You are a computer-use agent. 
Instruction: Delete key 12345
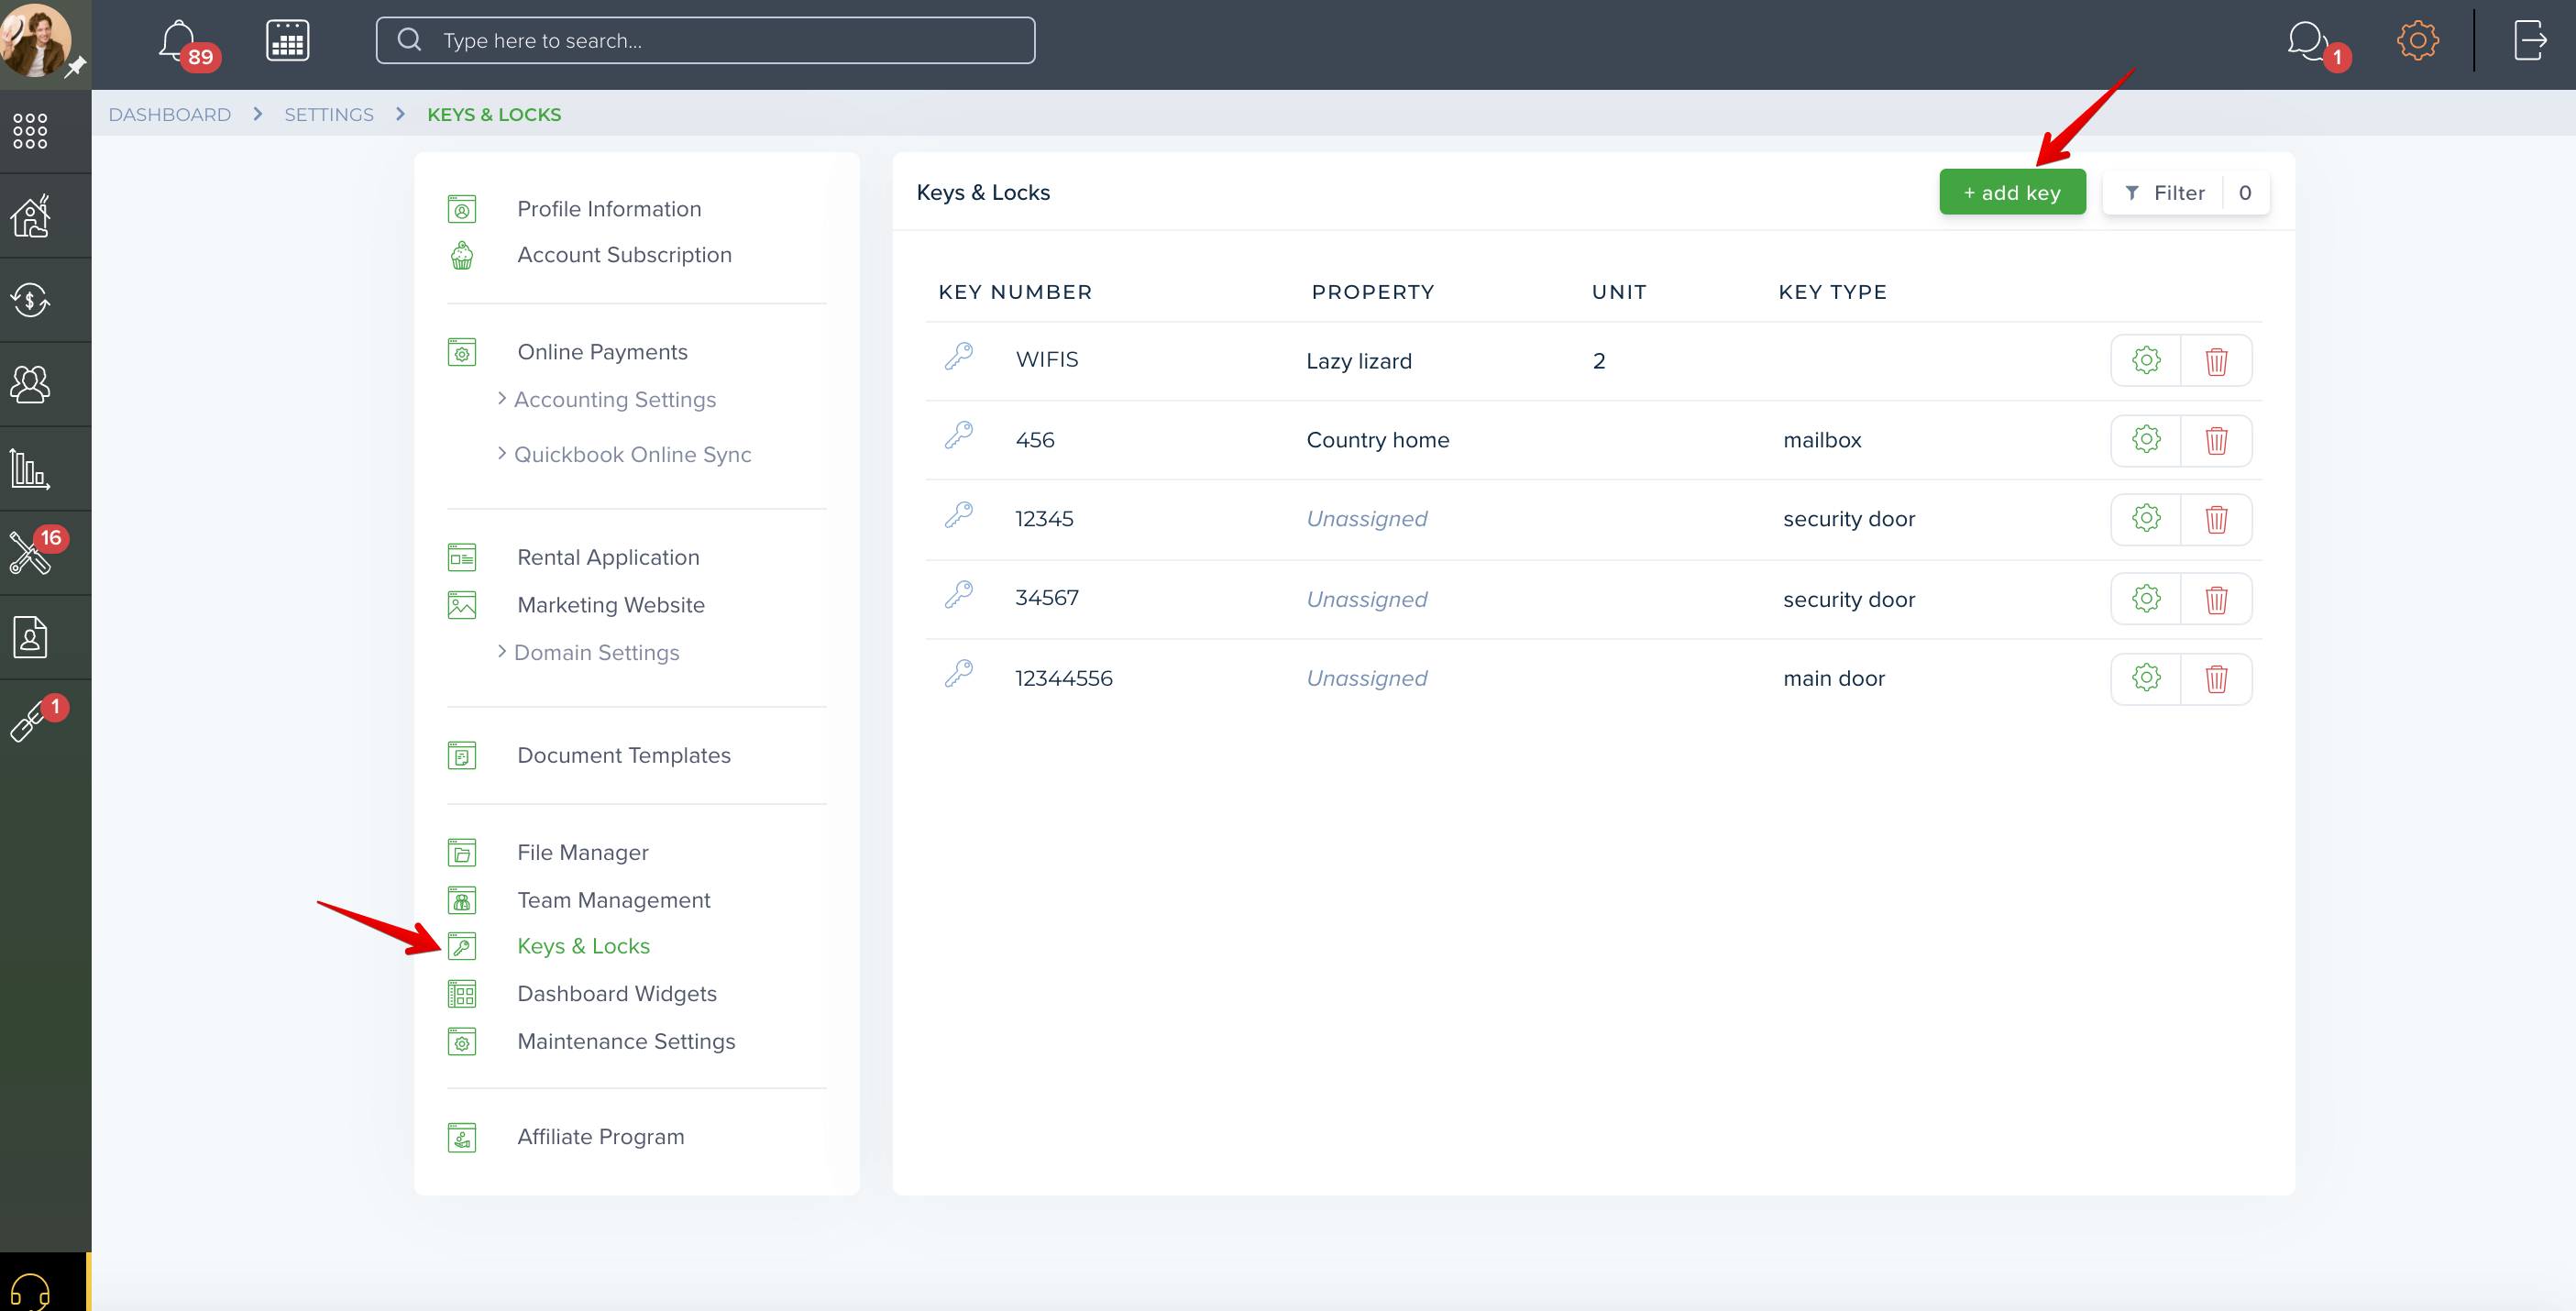coord(2216,519)
